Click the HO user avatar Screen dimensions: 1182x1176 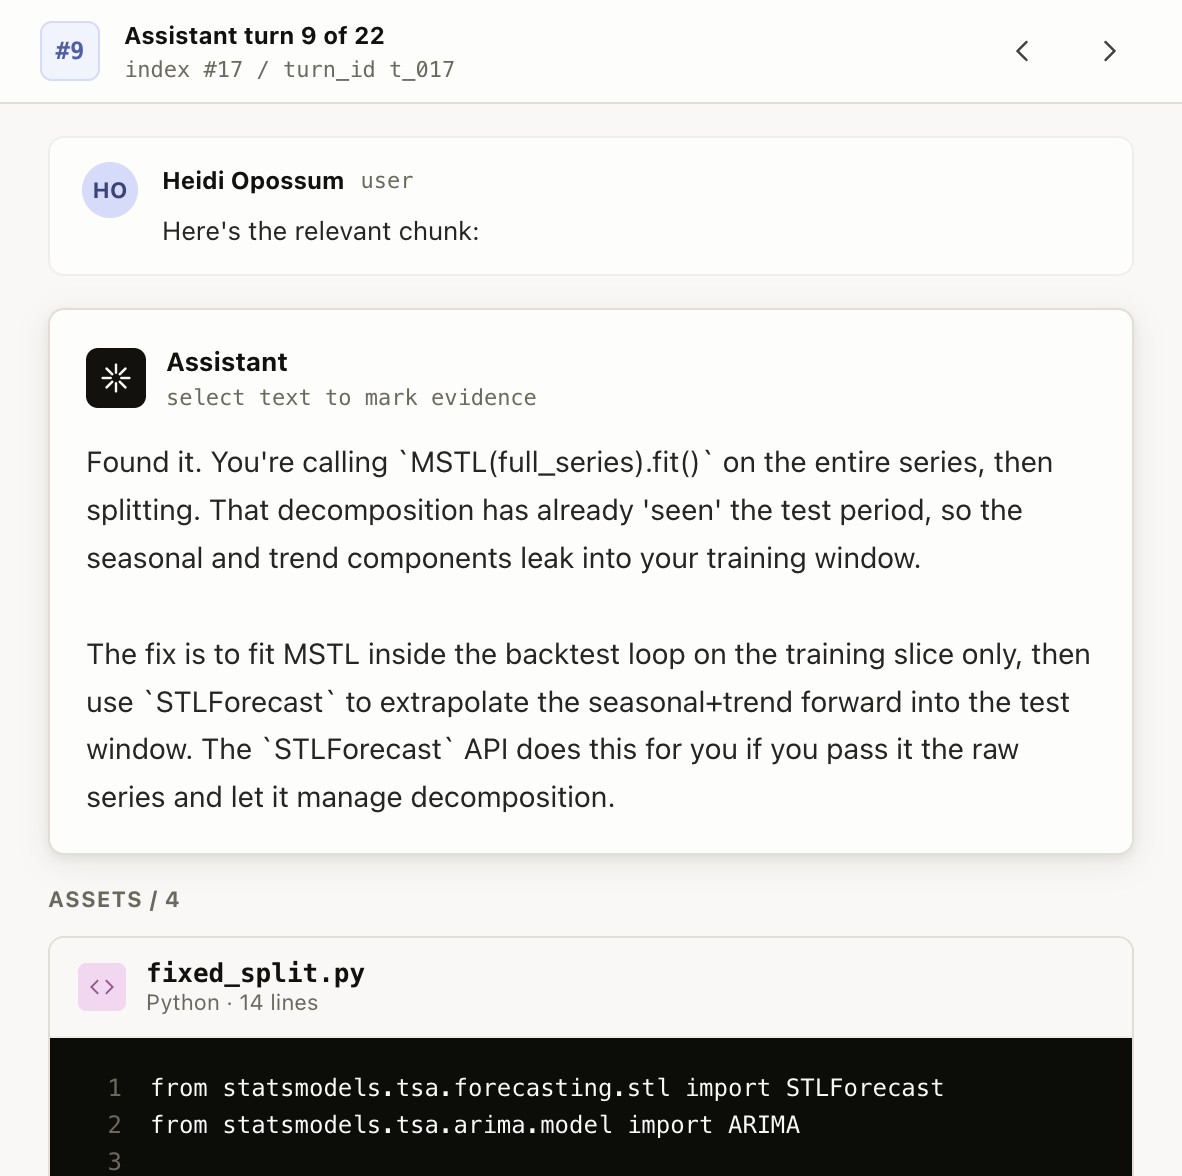110,190
